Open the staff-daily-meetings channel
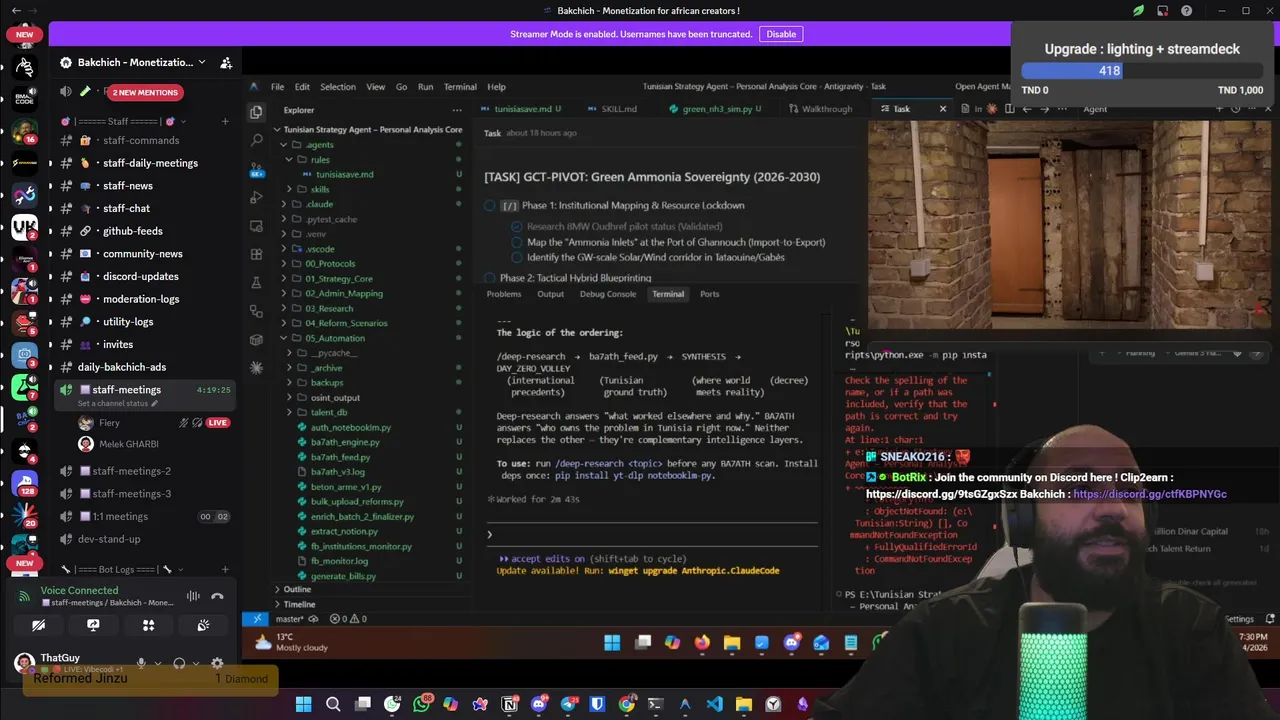This screenshot has width=1280, height=720. tap(150, 163)
